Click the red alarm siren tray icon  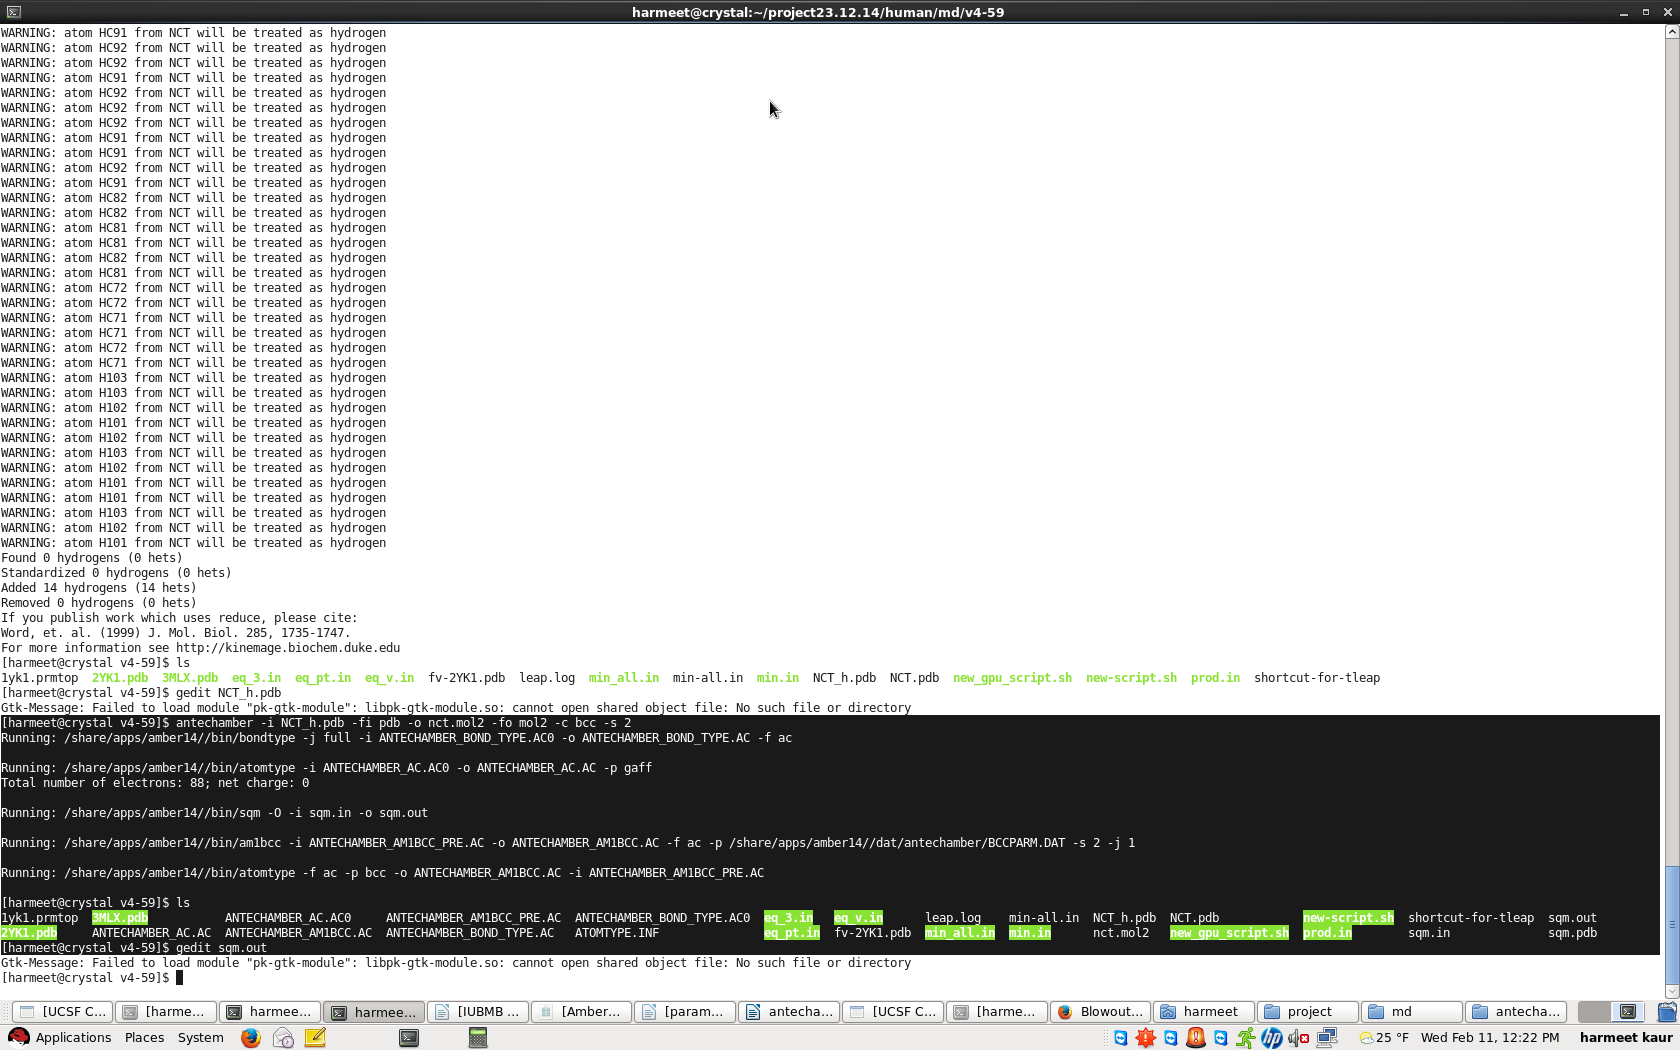(x=1196, y=1038)
